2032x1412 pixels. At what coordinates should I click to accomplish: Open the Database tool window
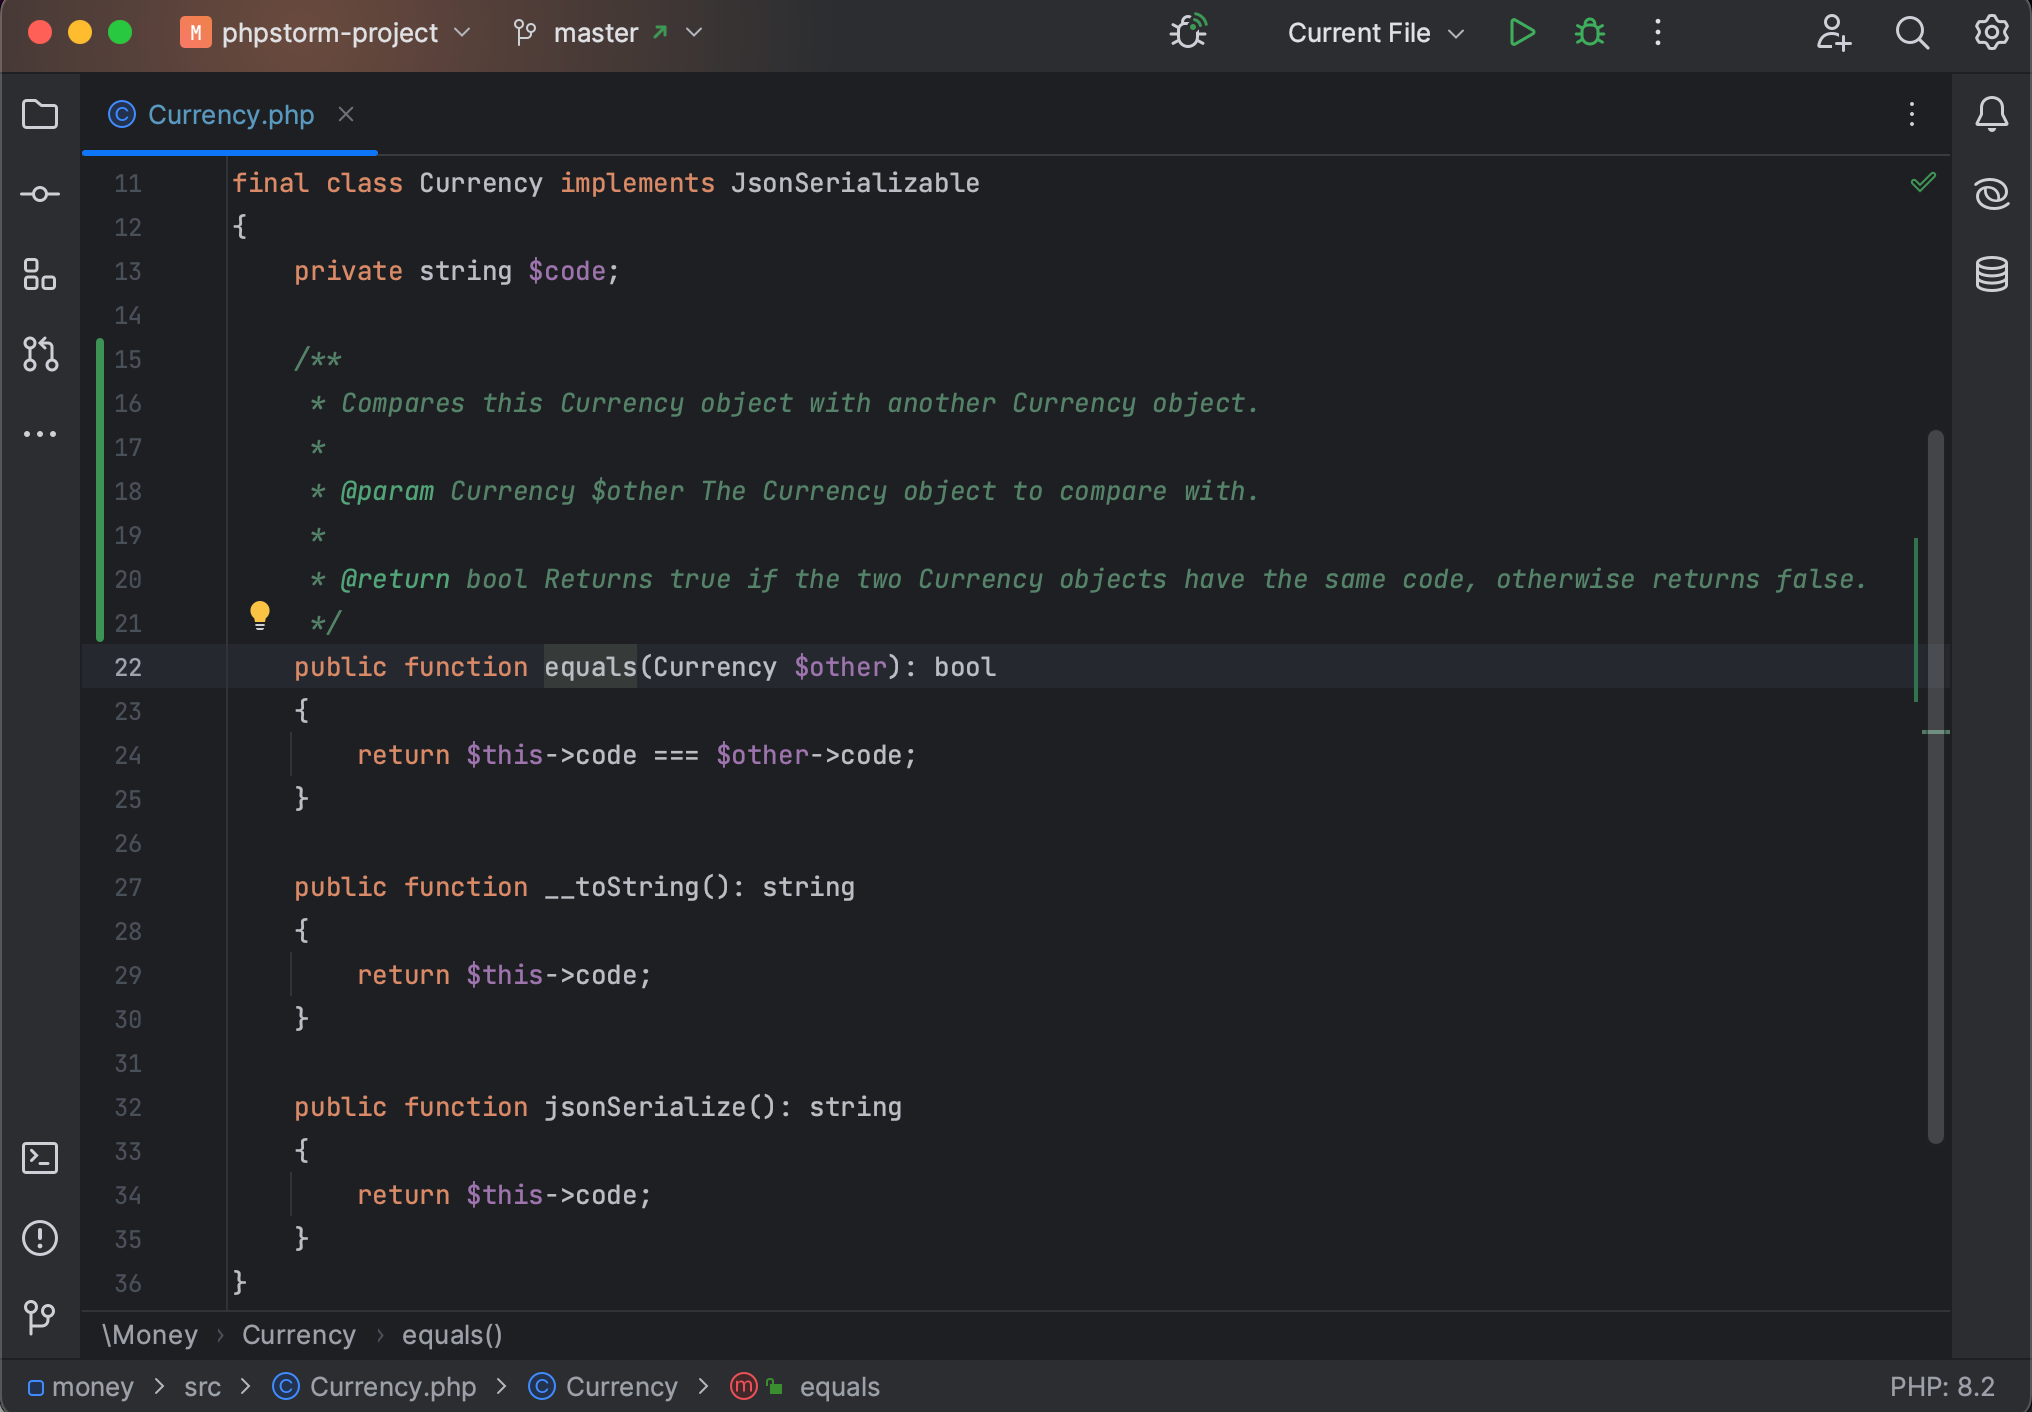(x=1991, y=274)
